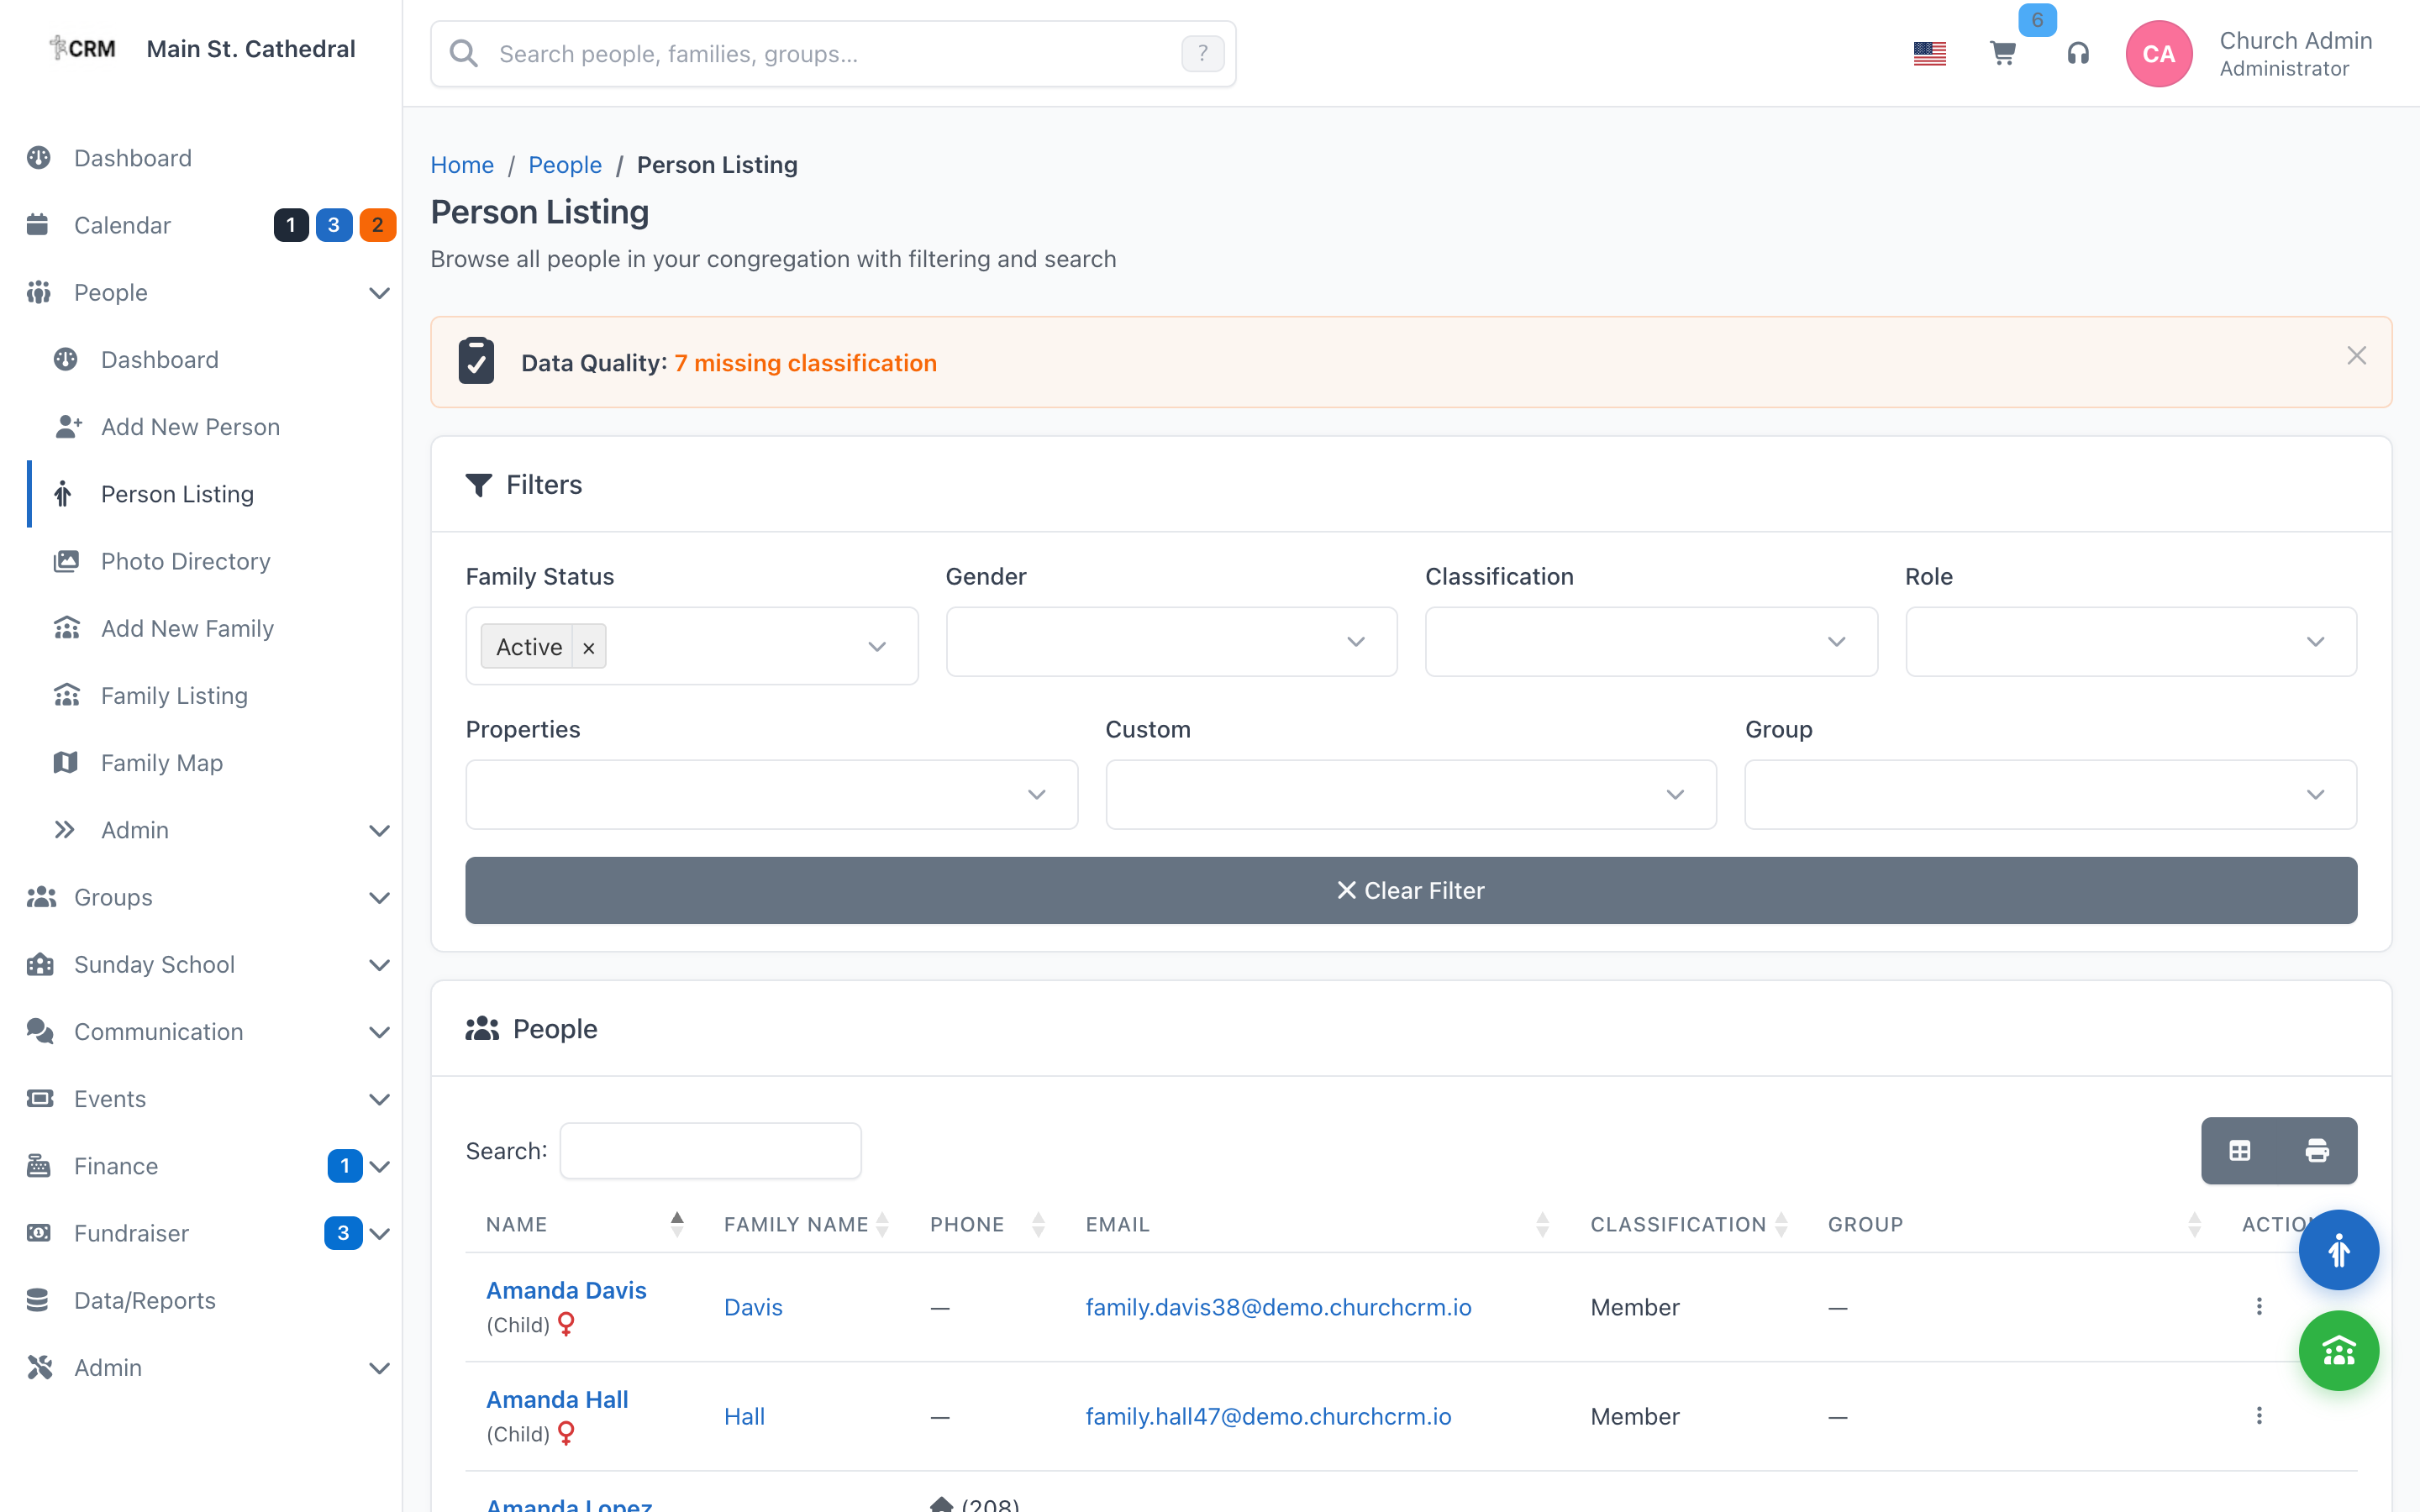The image size is (2420, 1512).
Task: Sort table by Family Name column
Action: click(x=882, y=1225)
